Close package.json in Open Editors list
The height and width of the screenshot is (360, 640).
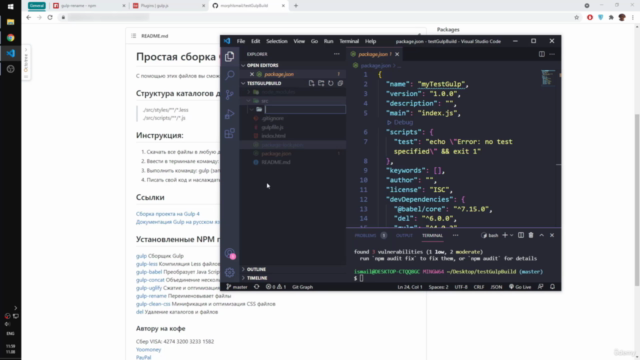coord(252,74)
